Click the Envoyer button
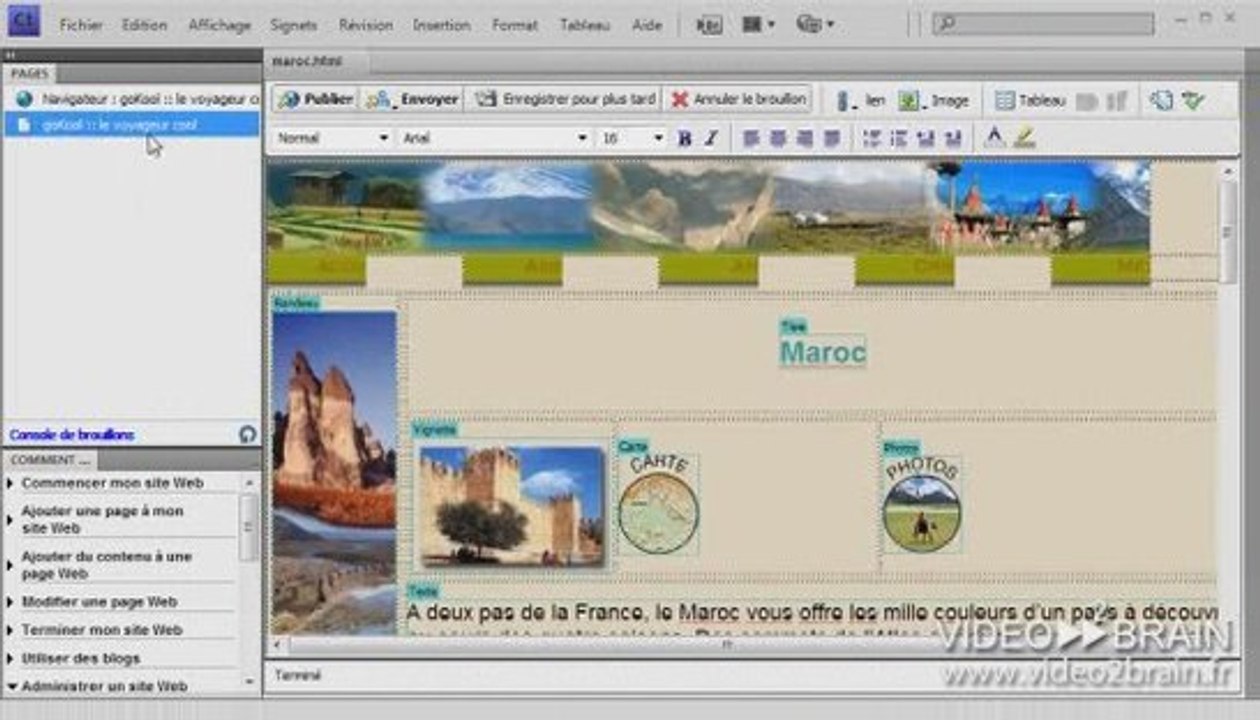Viewport: 1260px width, 720px height. point(412,100)
